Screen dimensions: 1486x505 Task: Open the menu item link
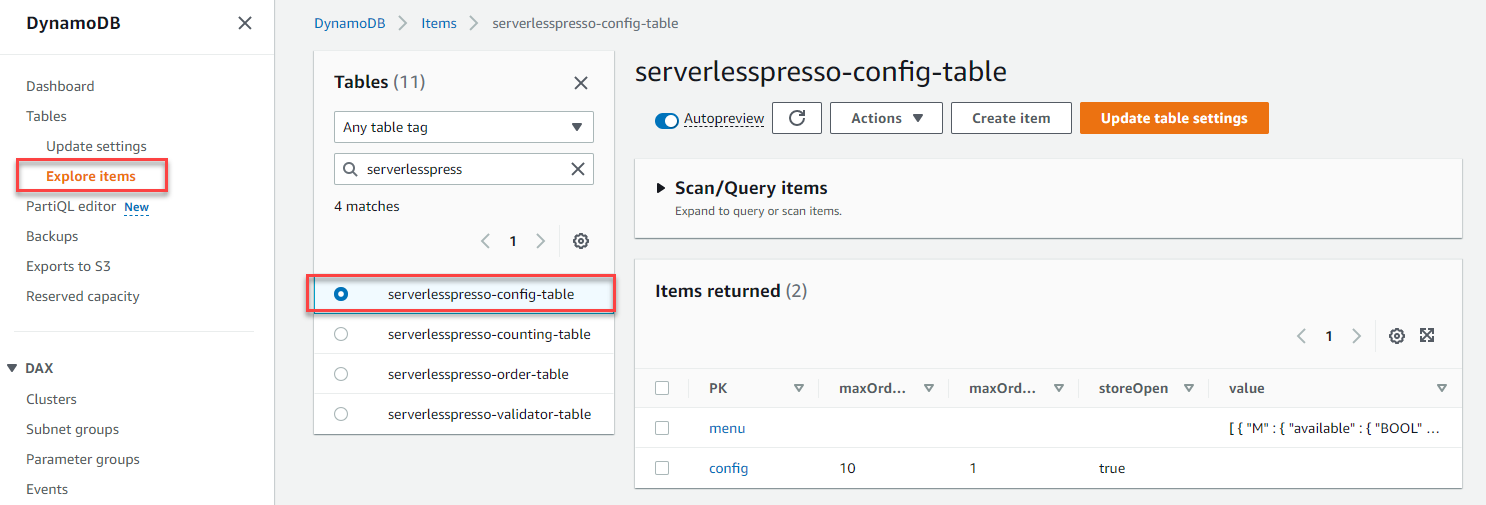pos(727,428)
